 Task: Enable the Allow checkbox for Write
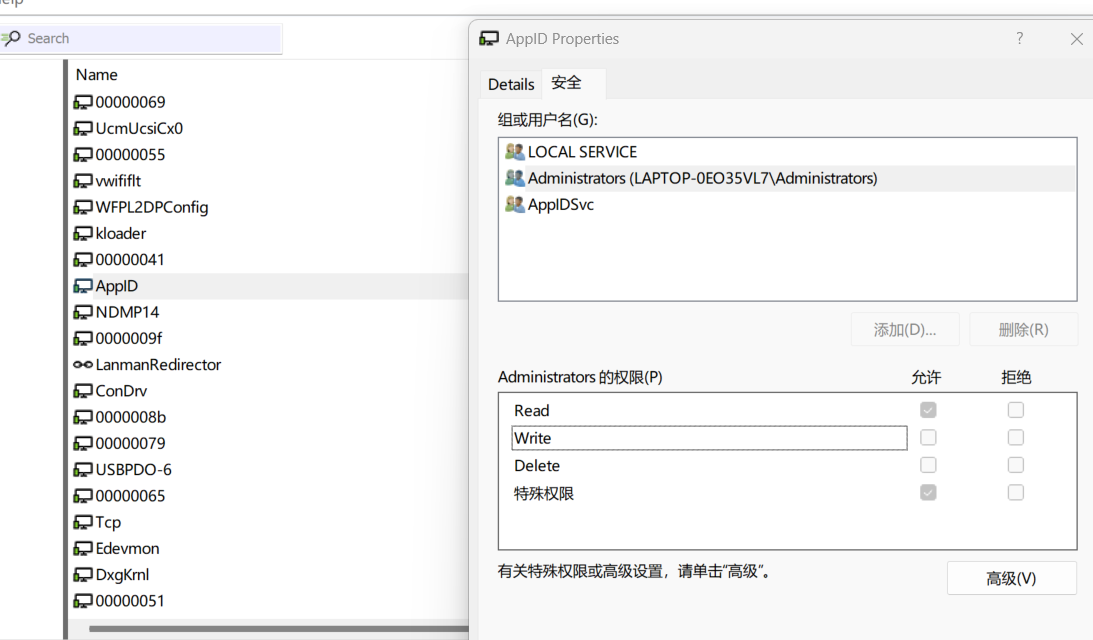tap(928, 438)
